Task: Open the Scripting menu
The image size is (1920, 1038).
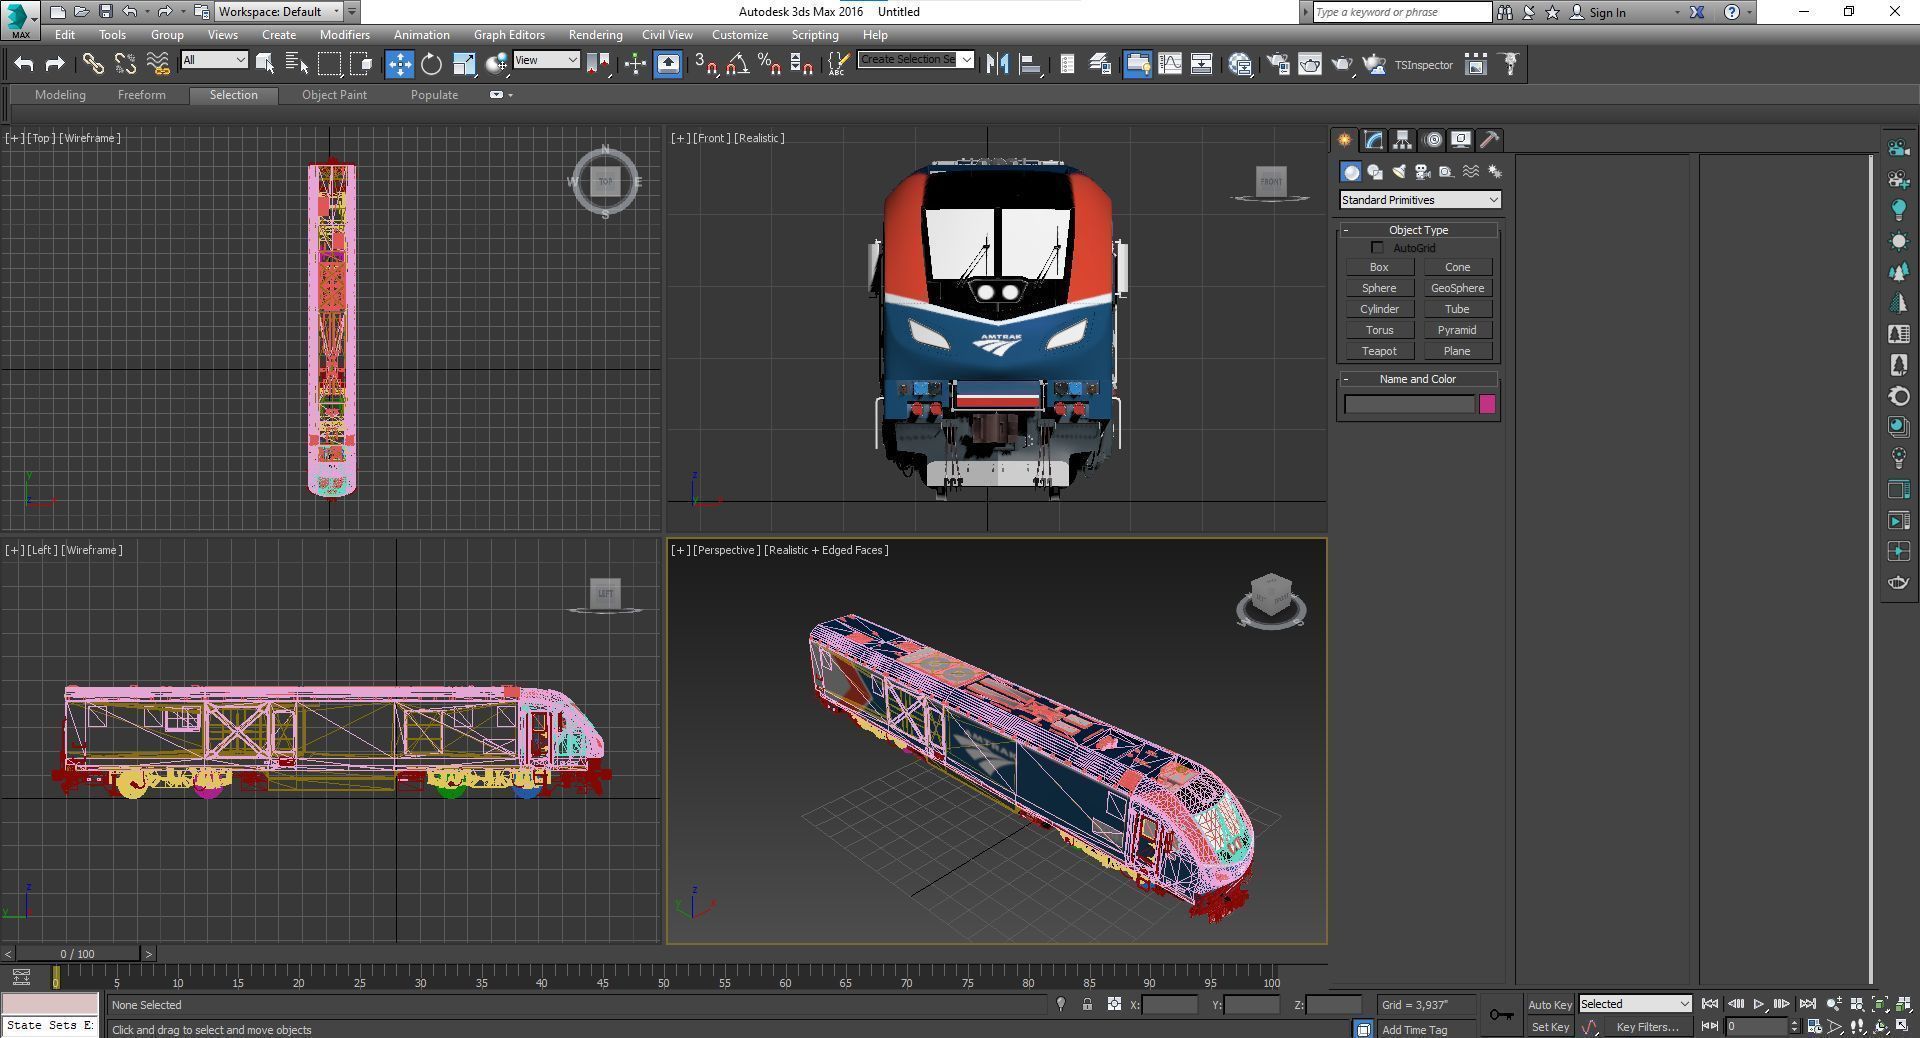Action: [815, 35]
